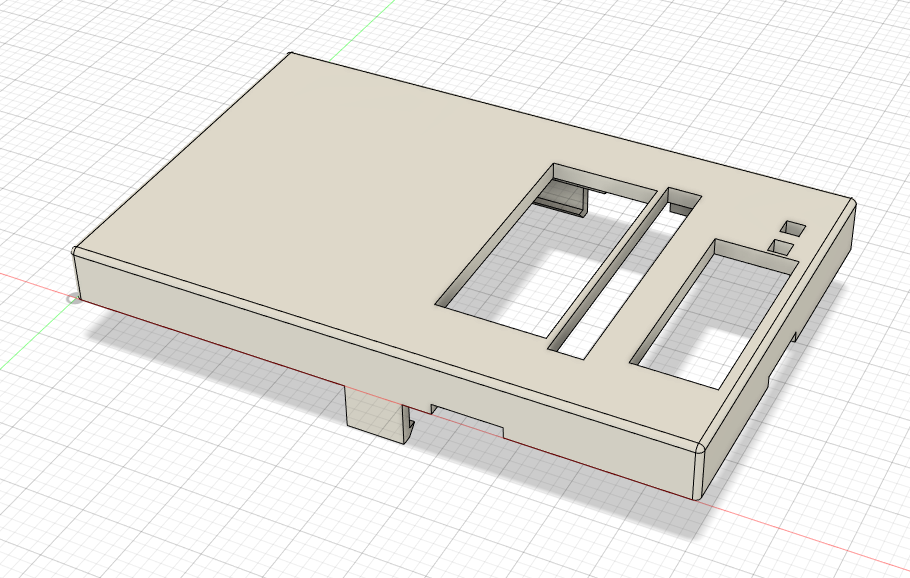Select the upper small square hole
Image resolution: width=910 pixels, height=578 pixels.
pyautogui.click(x=793, y=229)
